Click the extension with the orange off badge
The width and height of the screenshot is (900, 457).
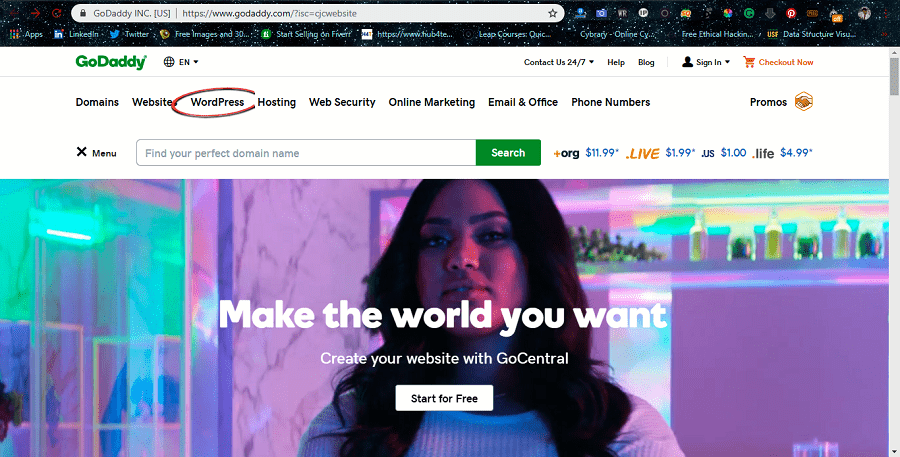[835, 14]
